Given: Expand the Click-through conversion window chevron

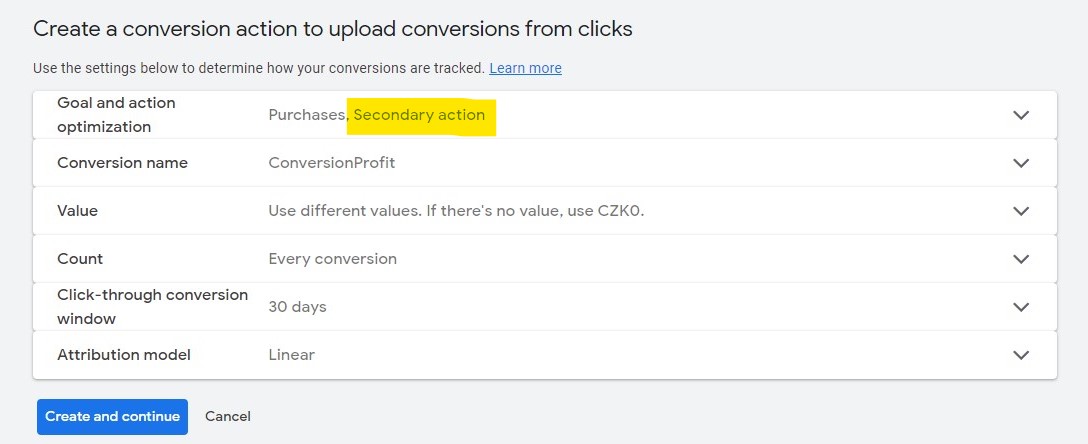Looking at the screenshot, I should coord(1021,307).
